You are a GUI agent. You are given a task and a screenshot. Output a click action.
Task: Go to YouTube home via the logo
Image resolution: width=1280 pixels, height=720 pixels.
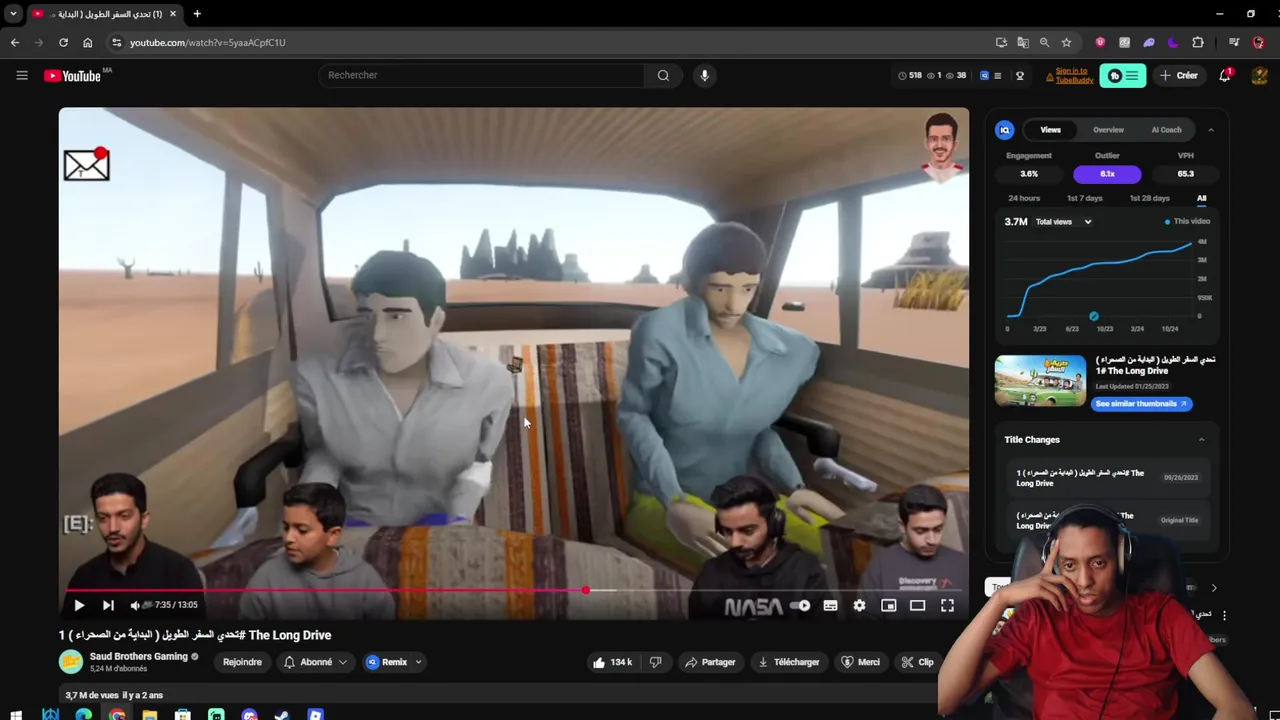point(72,76)
